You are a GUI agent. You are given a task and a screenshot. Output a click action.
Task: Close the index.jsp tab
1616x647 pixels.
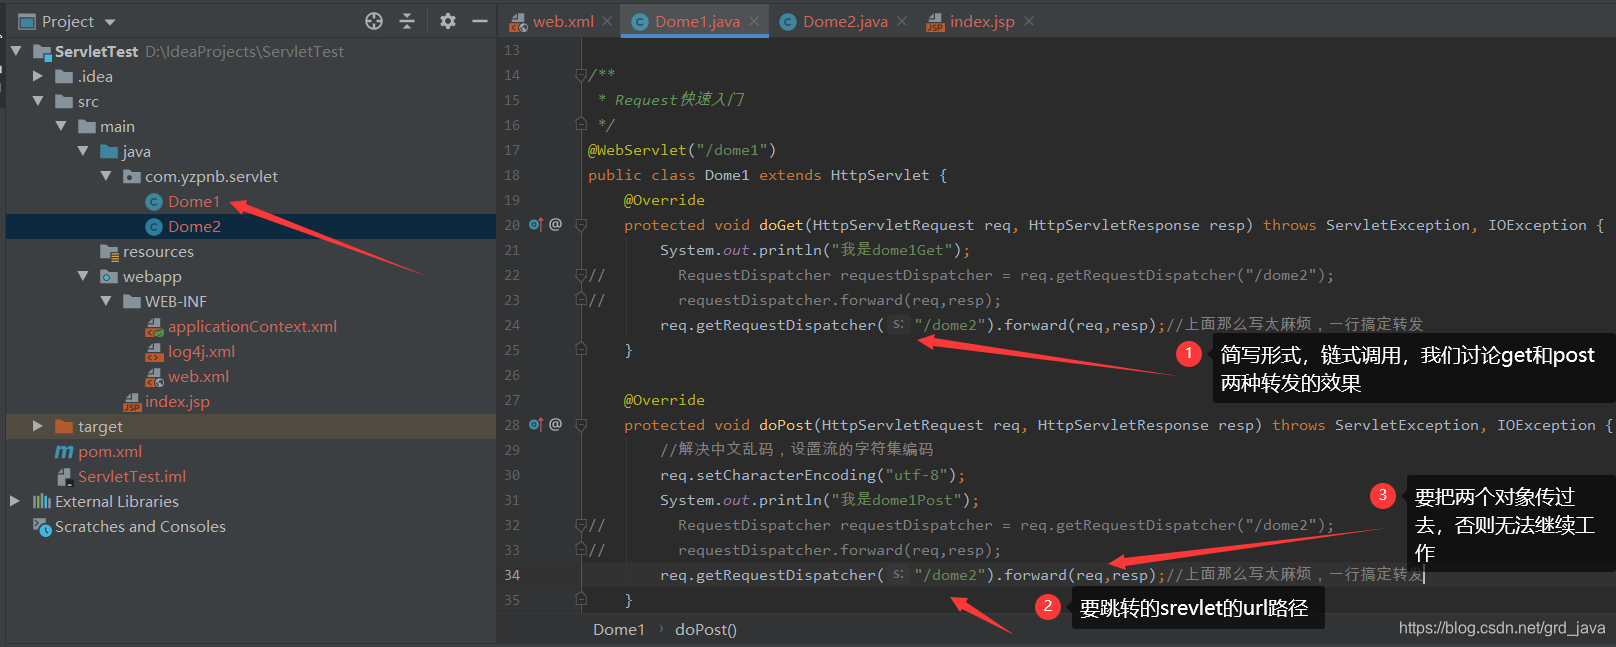pos(1029,21)
